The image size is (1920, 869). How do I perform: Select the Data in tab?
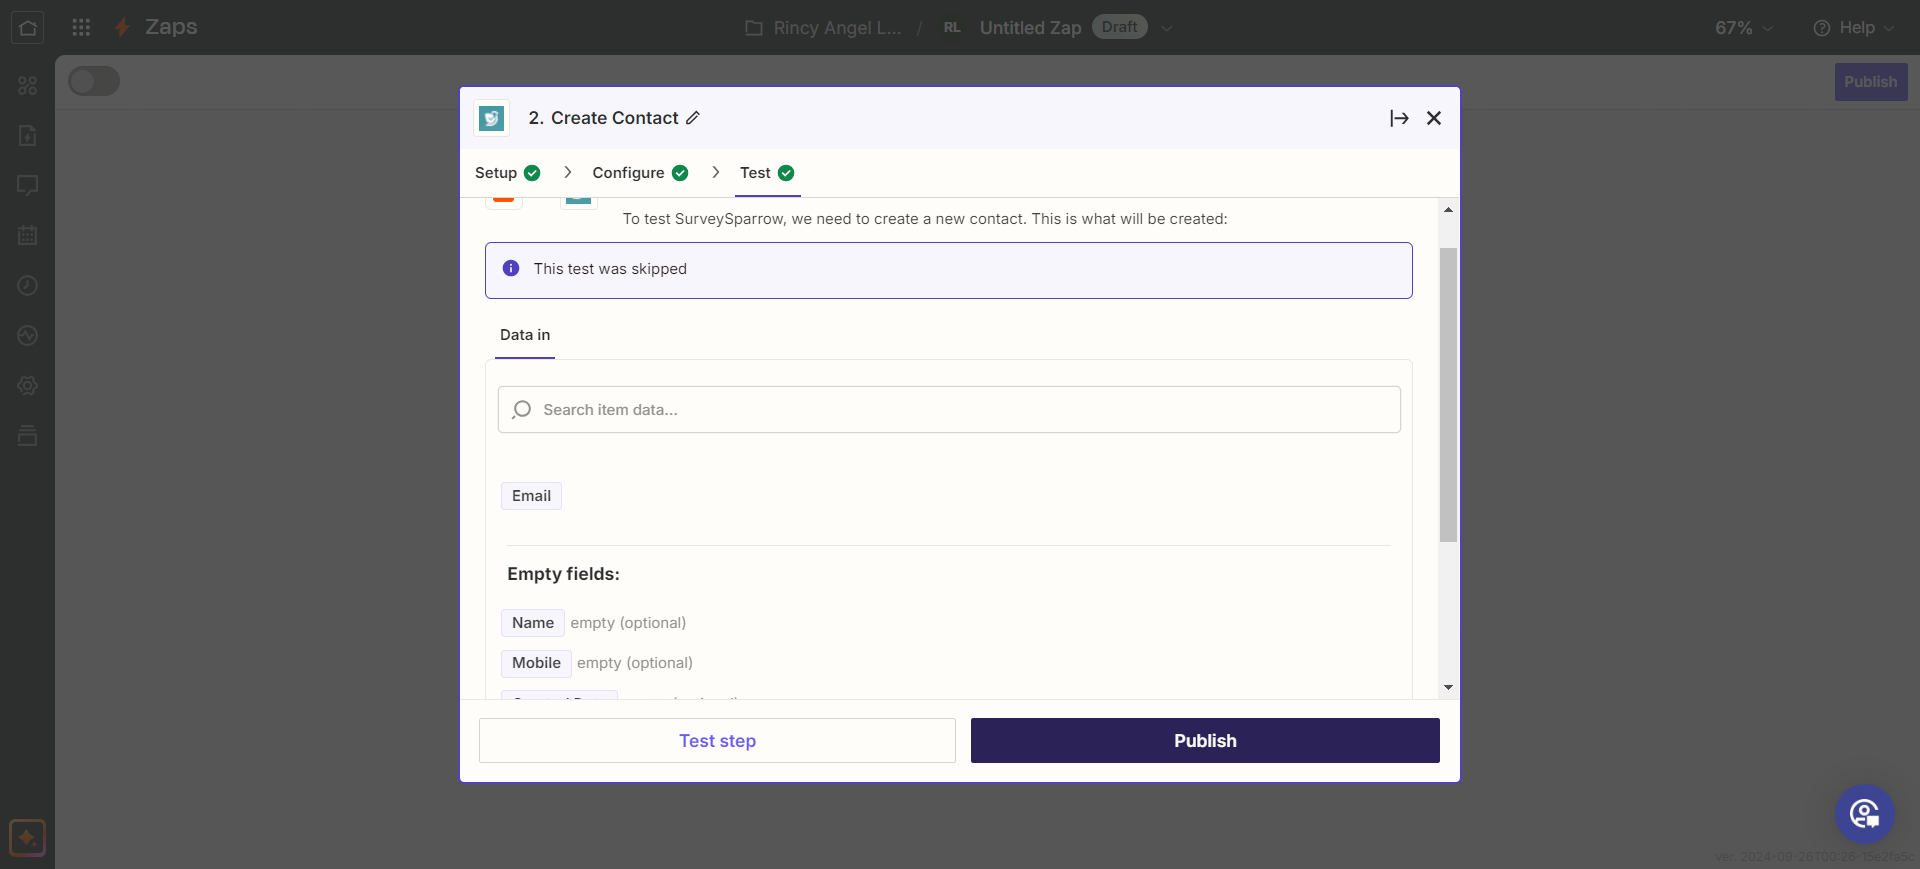(x=525, y=335)
